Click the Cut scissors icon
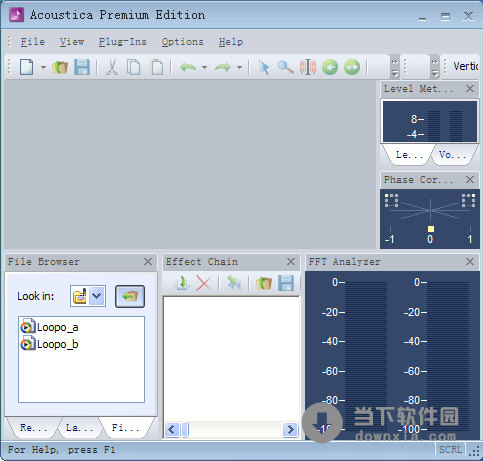This screenshot has width=483, height=461. pyautogui.click(x=112, y=67)
